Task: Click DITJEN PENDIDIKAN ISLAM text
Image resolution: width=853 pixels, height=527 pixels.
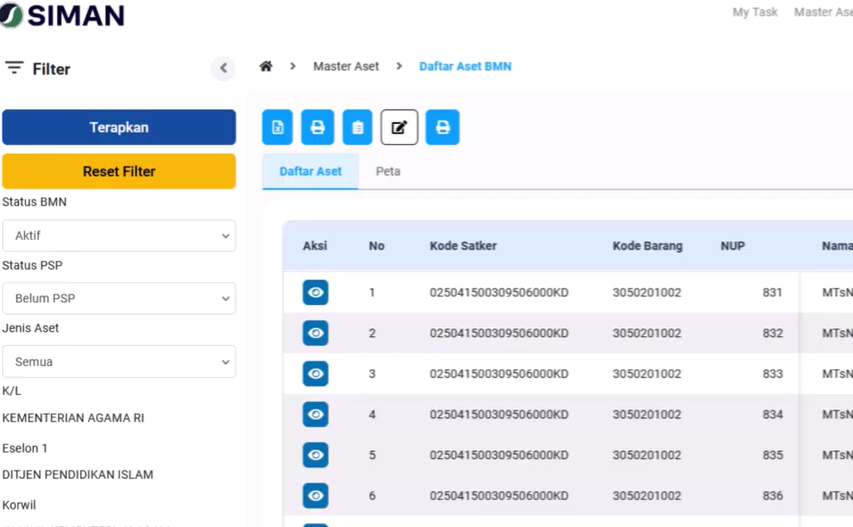Action: pos(78,474)
